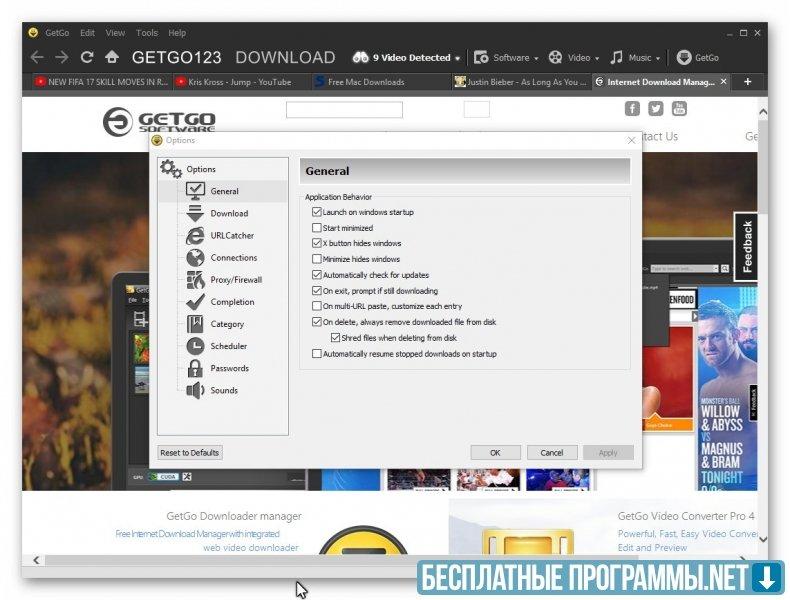Go forward with the forward arrow
This screenshot has height=600, width=790.
tap(61, 57)
